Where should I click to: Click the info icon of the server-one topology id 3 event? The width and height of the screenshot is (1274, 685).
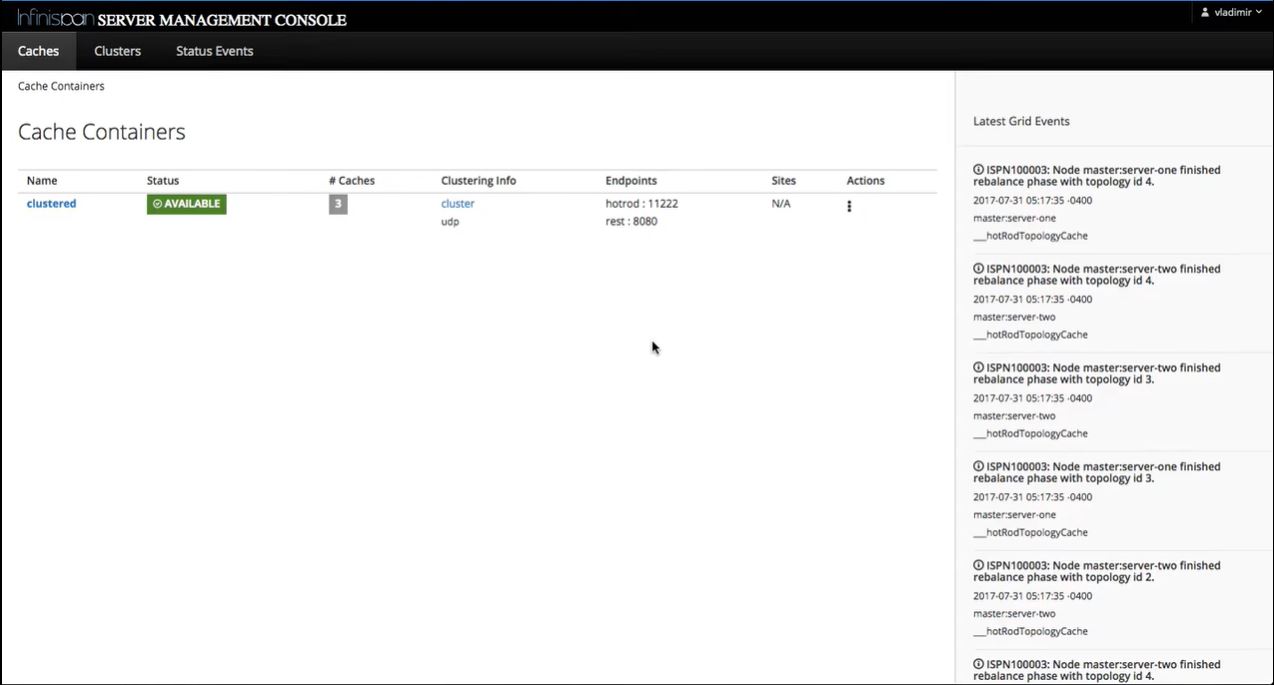point(978,467)
